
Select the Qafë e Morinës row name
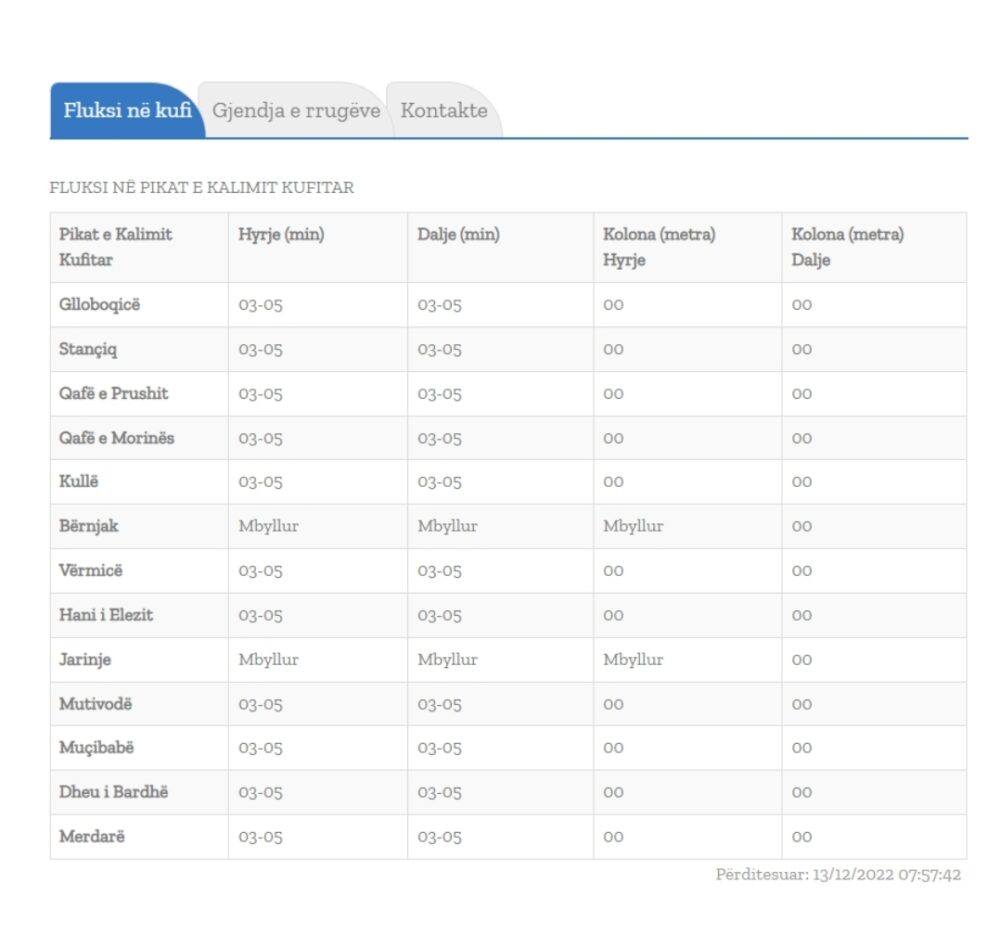(117, 438)
